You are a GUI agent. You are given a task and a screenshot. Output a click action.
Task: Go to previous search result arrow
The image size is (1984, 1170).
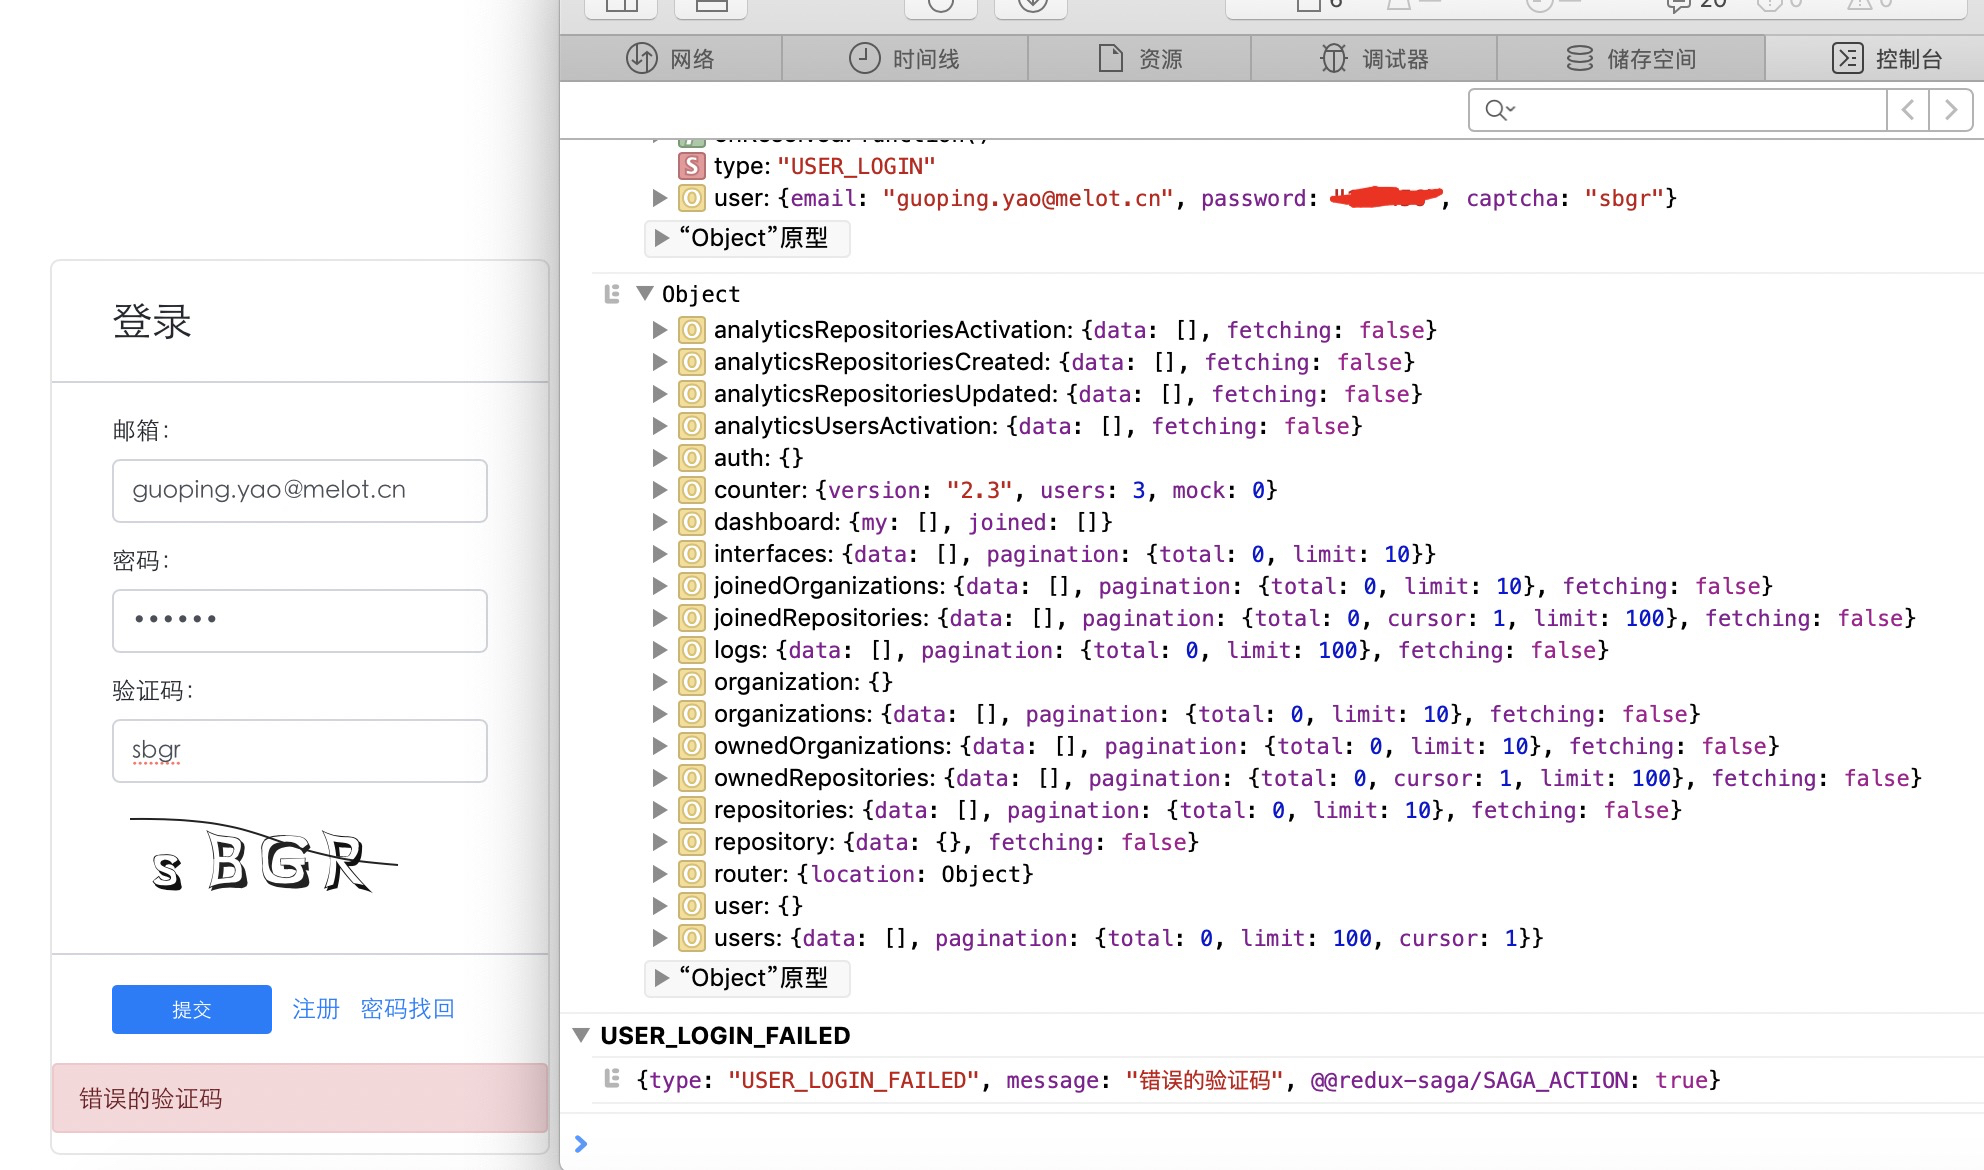click(1908, 110)
